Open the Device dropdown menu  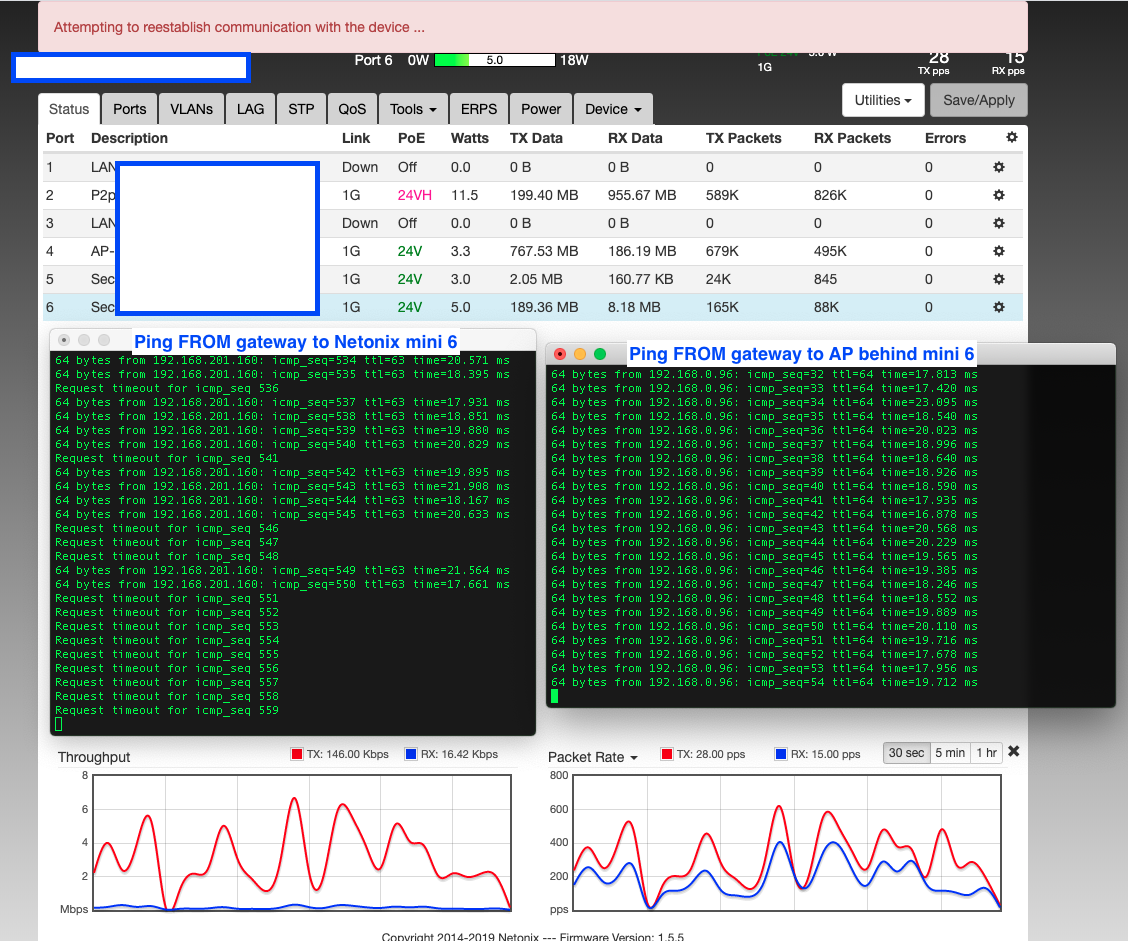(613, 109)
